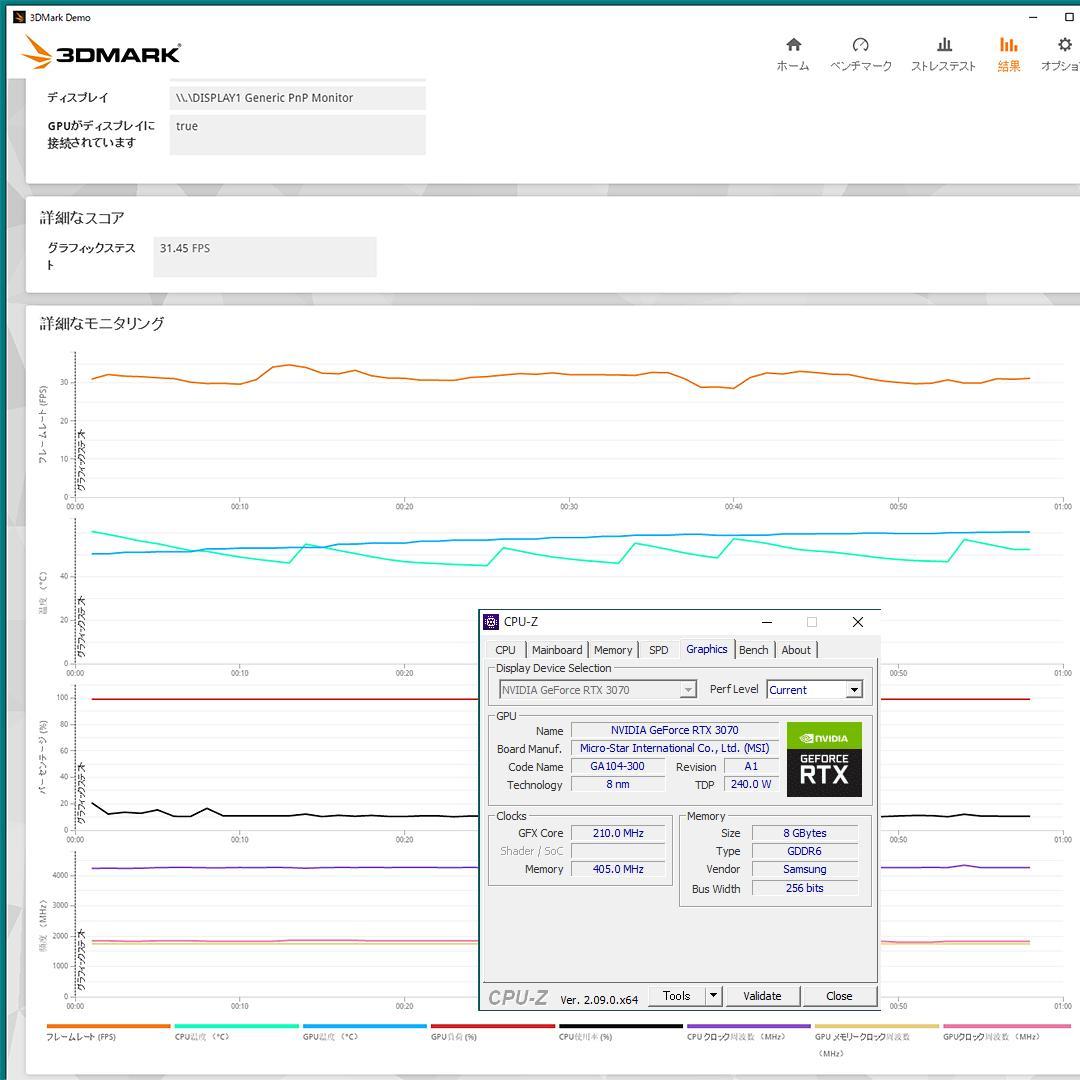This screenshot has width=1080, height=1080.
Task: Click the 8 nm technology value
Action: click(x=618, y=784)
